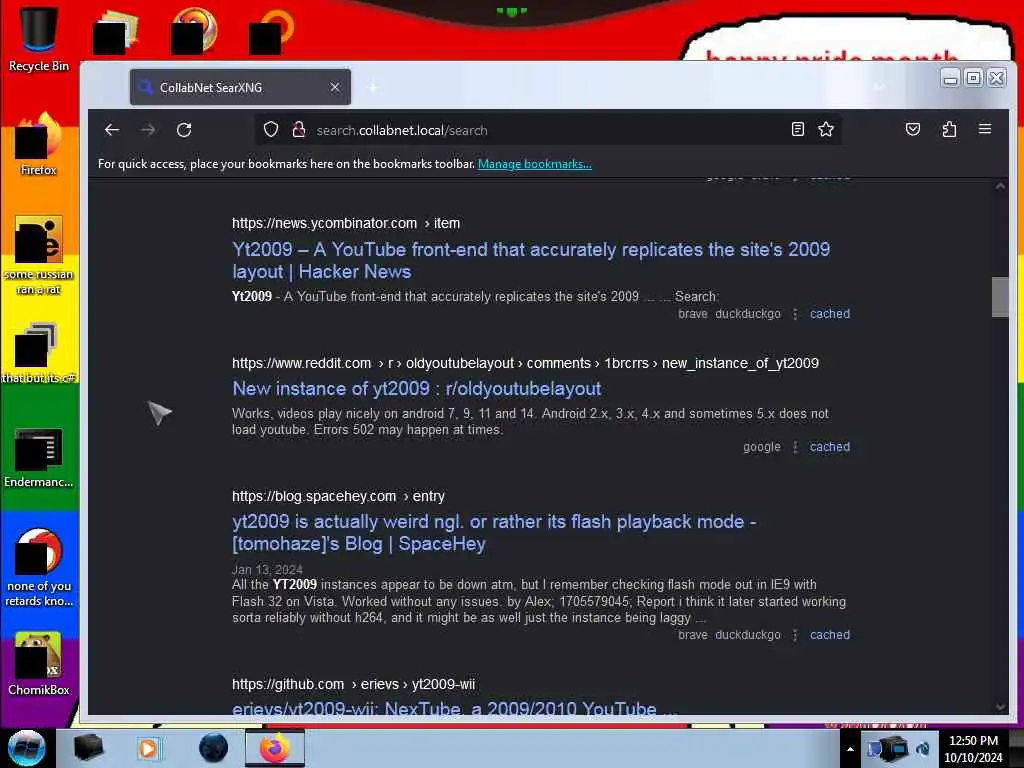1024x768 pixels.
Task: Click 'brave' engine label on Hacker News result
Action: coord(693,314)
